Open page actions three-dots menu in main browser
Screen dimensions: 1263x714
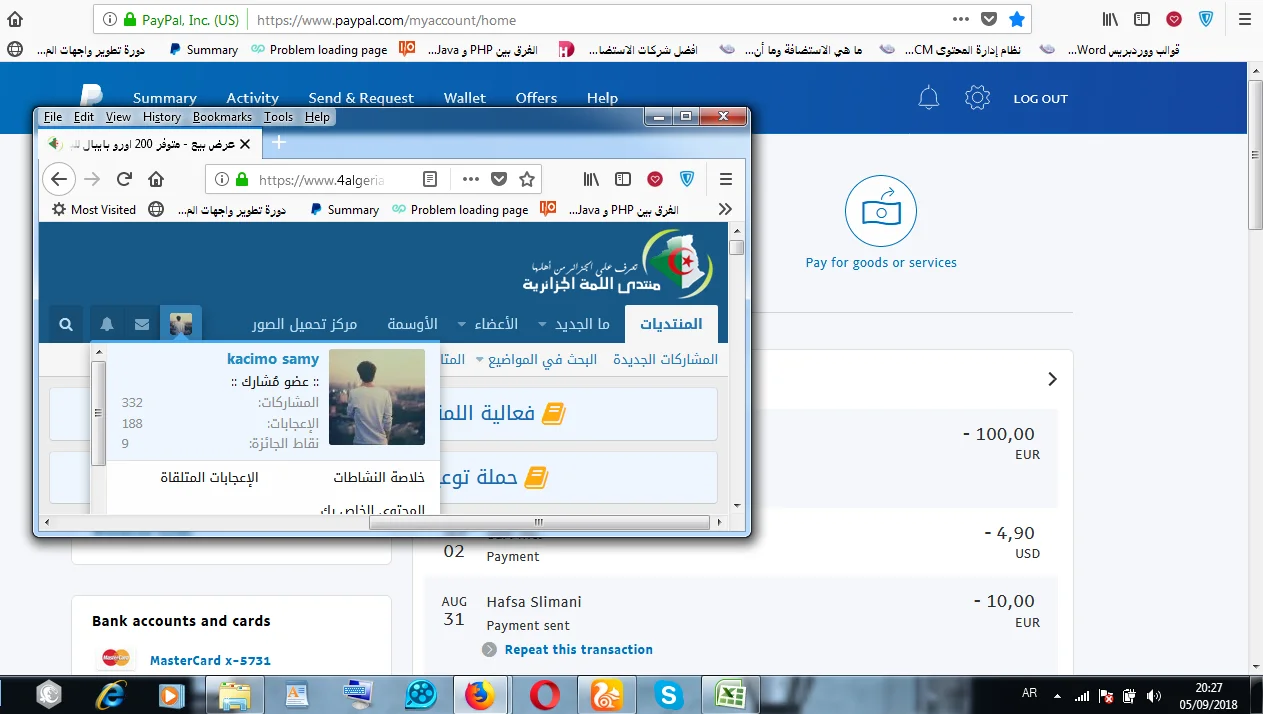click(960, 19)
